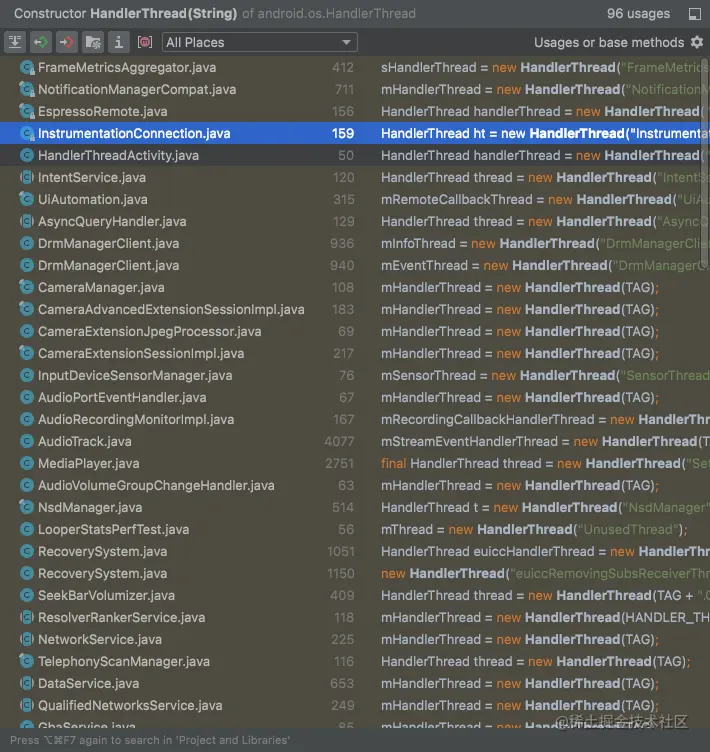This screenshot has width=710, height=752.
Task: Select the NotificationManagerCompat.java usage
Action: 355,90
